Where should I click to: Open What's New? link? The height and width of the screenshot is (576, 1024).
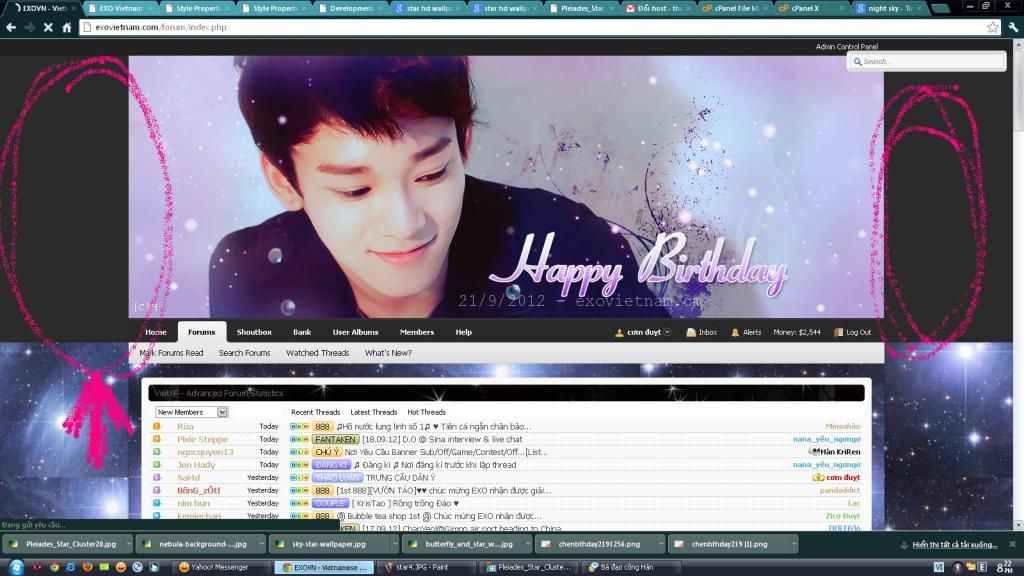(388, 353)
